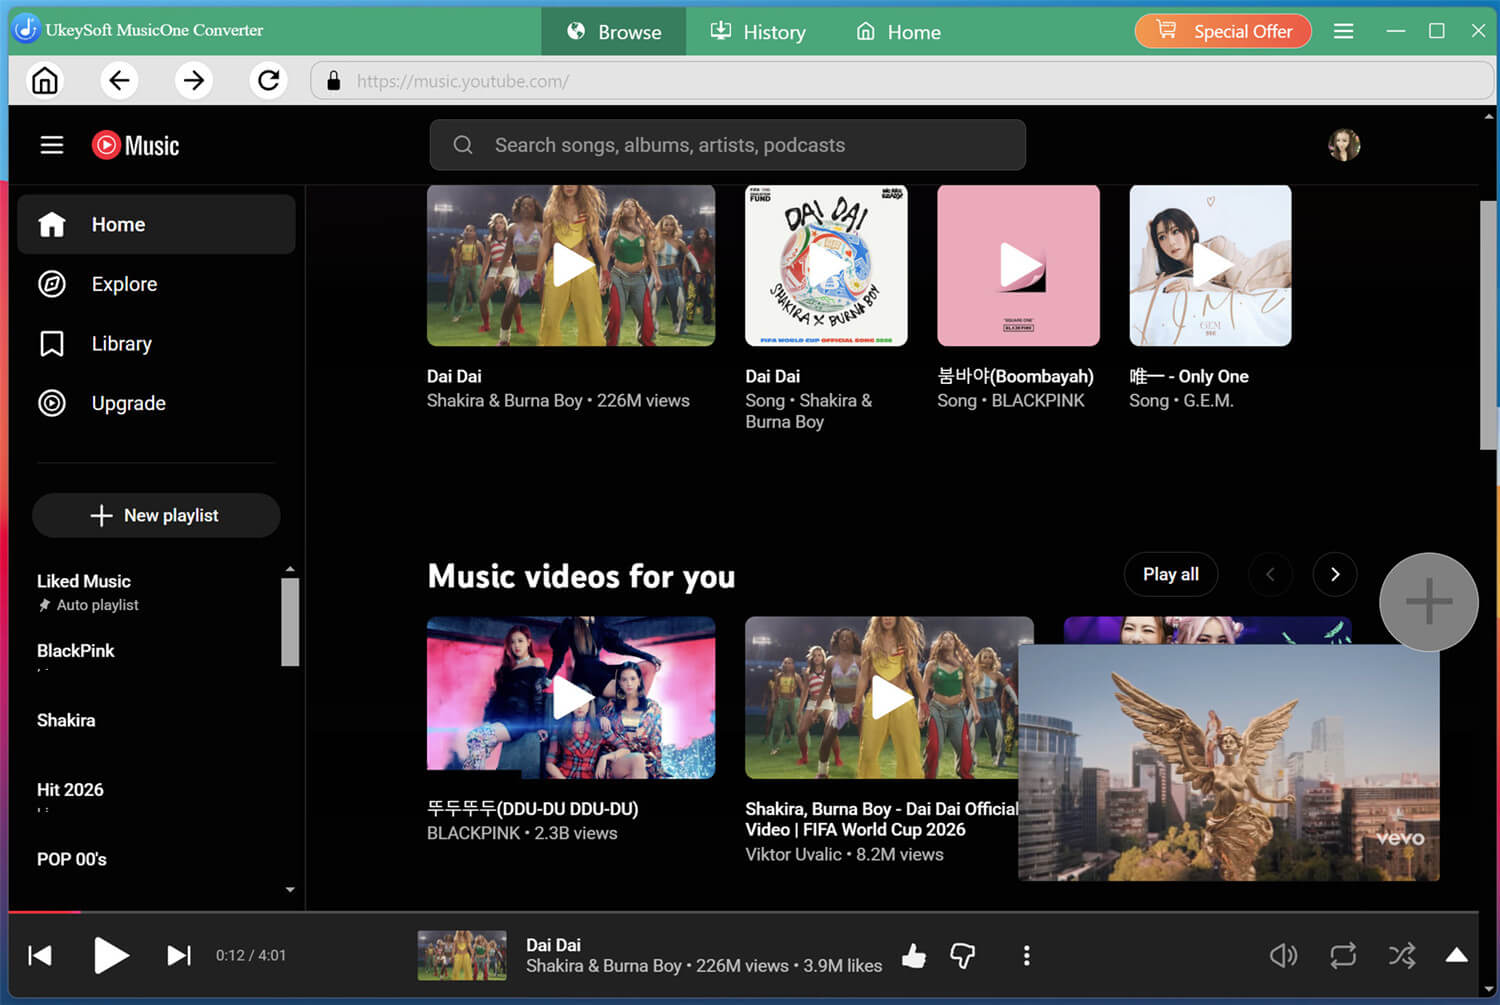The image size is (1500, 1005).
Task: Click the page vertical scrollbar thumb
Action: 1488,325
